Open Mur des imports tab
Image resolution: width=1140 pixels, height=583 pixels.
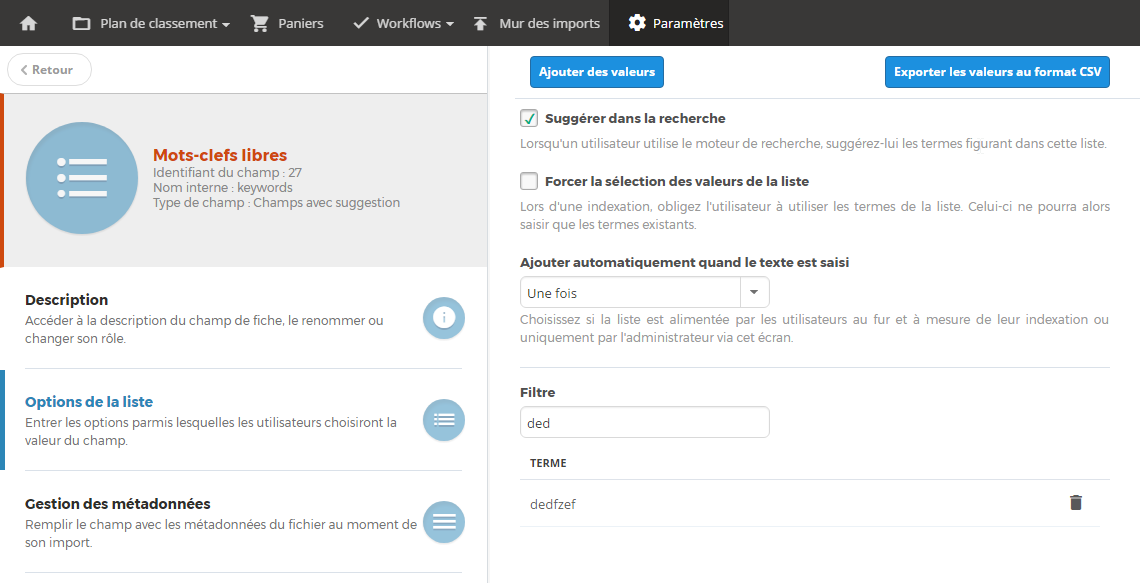point(536,23)
